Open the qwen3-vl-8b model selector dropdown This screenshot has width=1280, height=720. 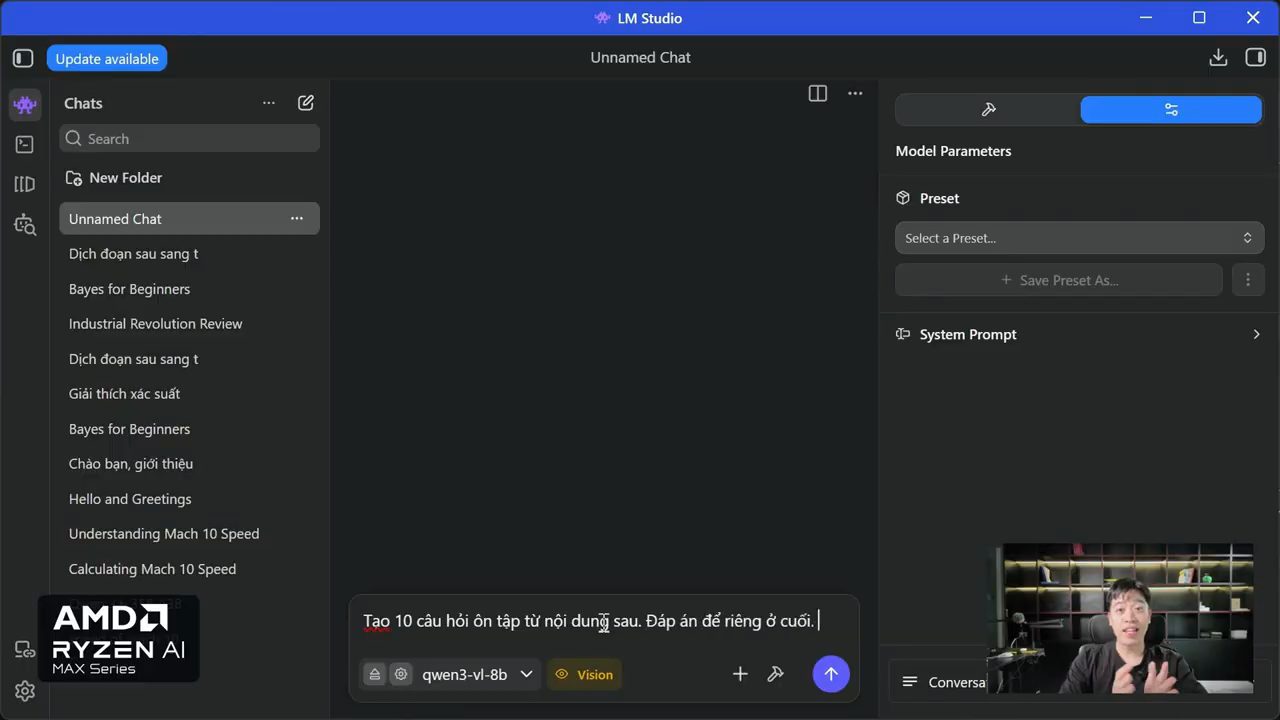[x=477, y=674]
